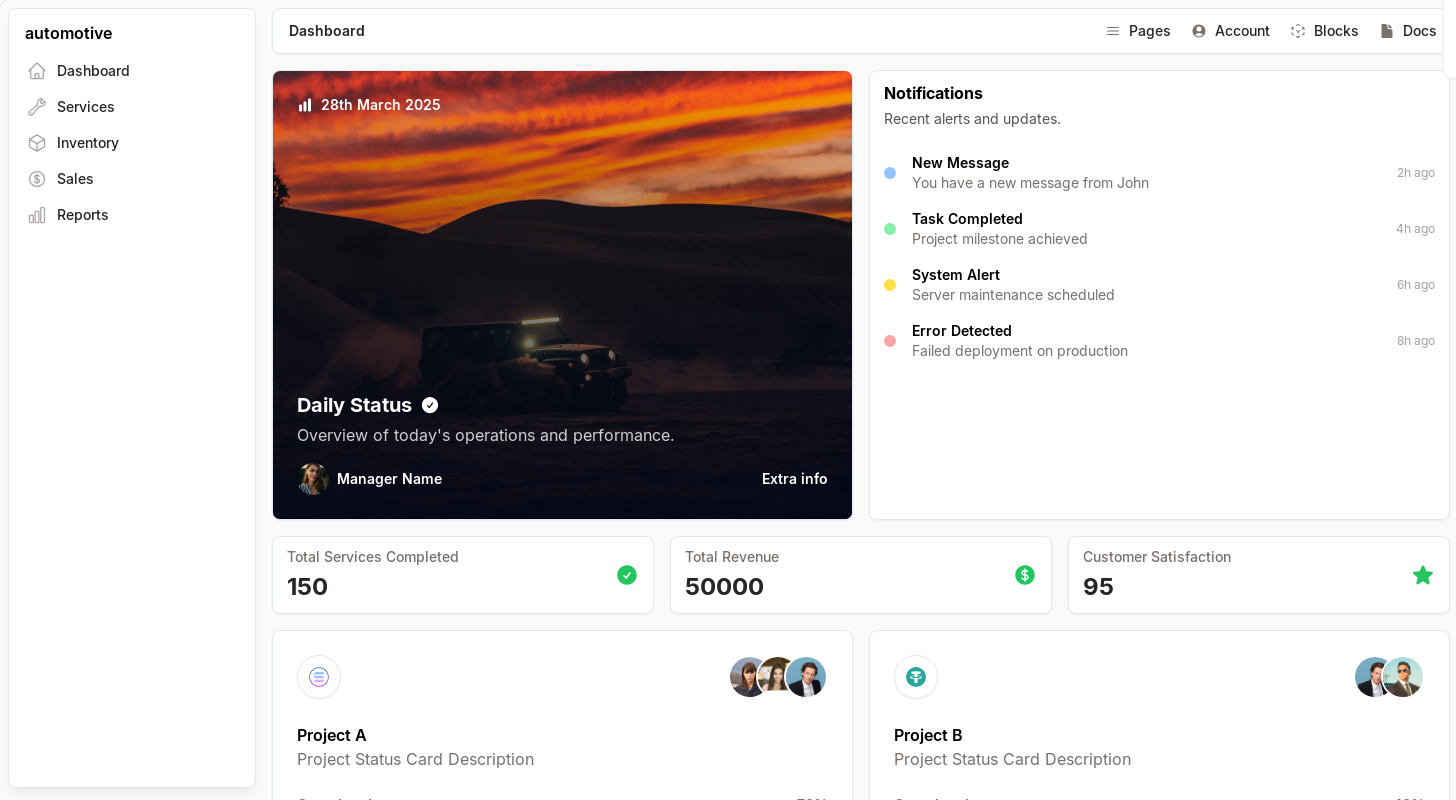Image resolution: width=1456 pixels, height=800 pixels.
Task: Select the Error Detected notification
Action: click(1020, 341)
